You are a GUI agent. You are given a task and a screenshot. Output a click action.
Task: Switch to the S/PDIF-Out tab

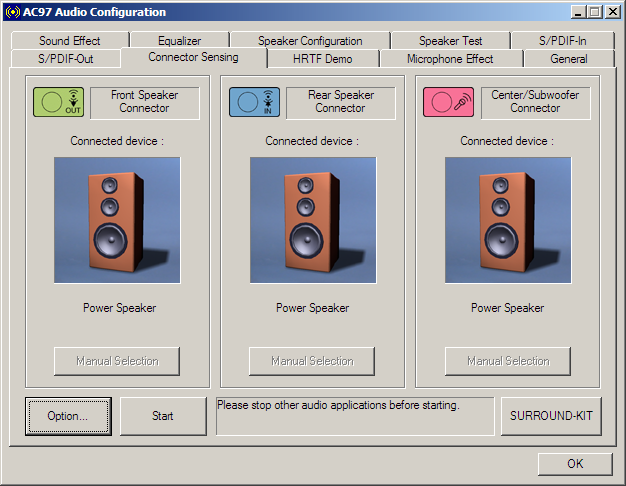66,59
